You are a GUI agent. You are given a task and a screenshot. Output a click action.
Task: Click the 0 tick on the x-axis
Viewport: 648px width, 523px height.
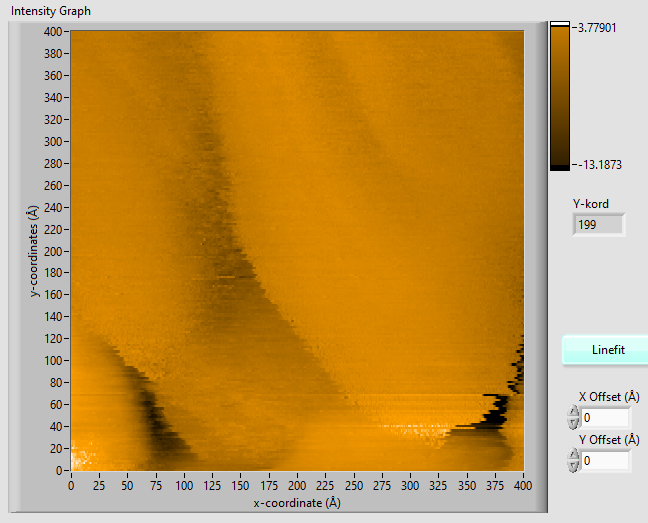tap(70, 486)
